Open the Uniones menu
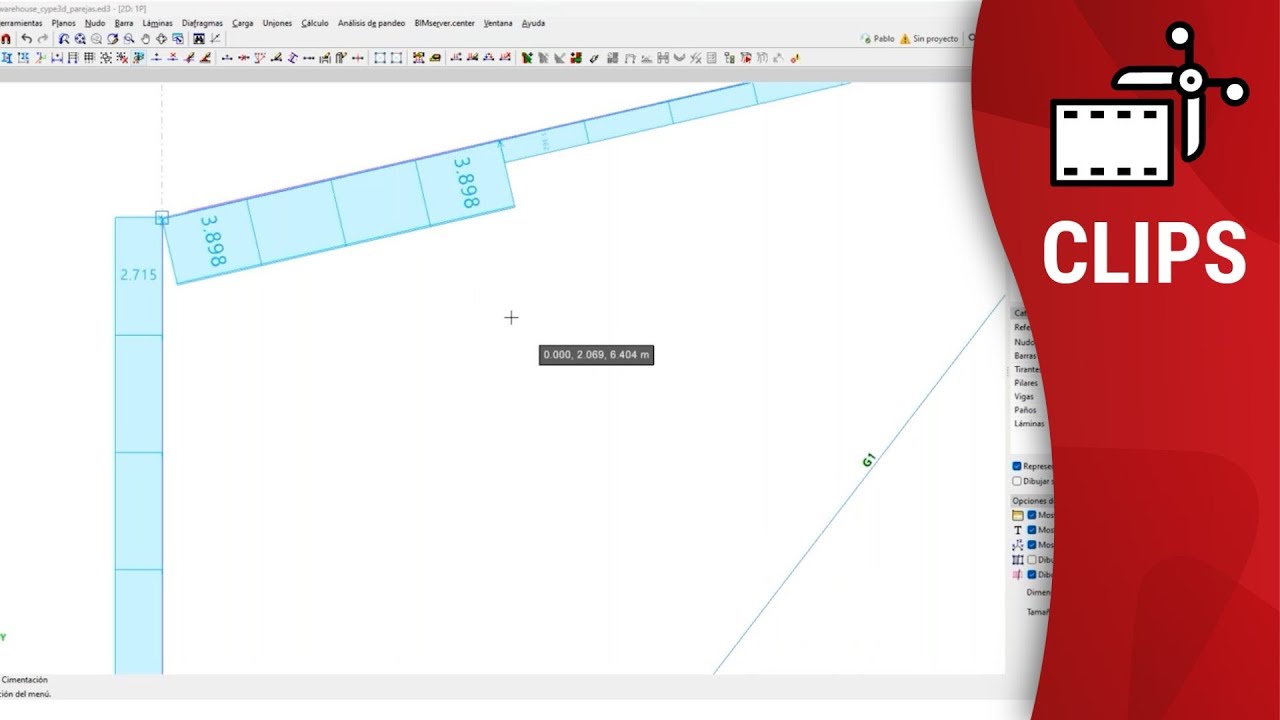 click(x=277, y=23)
